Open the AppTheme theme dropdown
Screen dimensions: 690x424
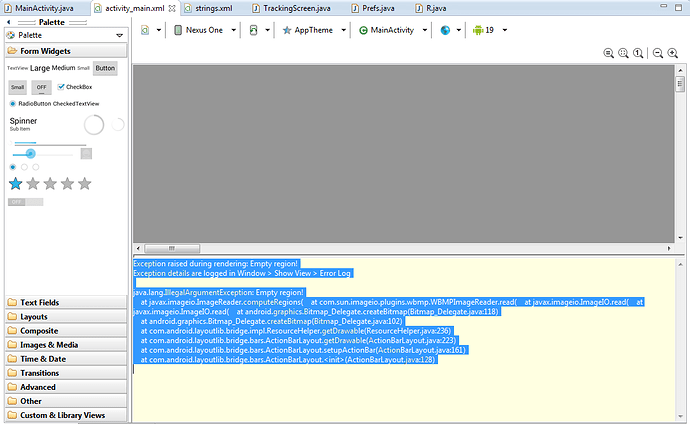click(315, 30)
